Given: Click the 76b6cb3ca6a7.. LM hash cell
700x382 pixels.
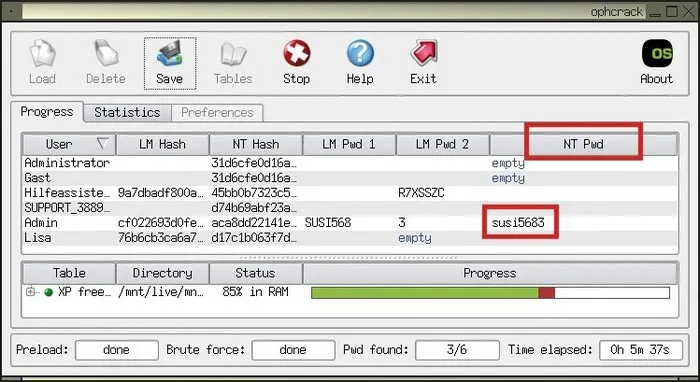Looking at the screenshot, I should click(161, 238).
